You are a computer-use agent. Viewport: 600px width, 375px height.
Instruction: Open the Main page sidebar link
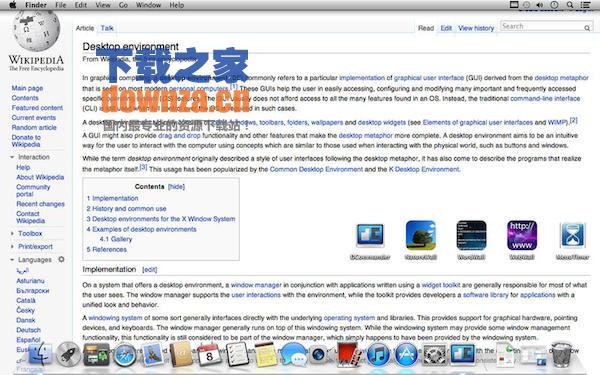27,88
